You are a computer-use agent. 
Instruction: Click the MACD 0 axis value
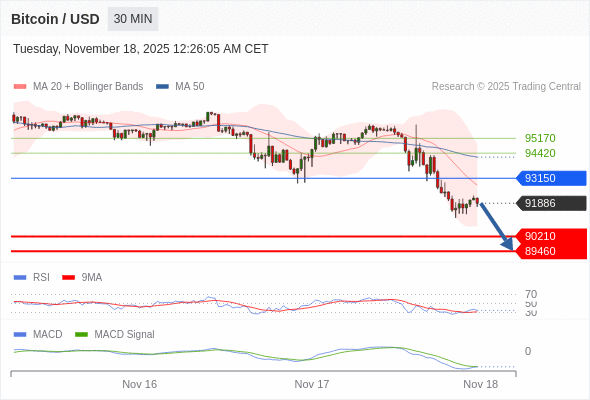[528, 351]
